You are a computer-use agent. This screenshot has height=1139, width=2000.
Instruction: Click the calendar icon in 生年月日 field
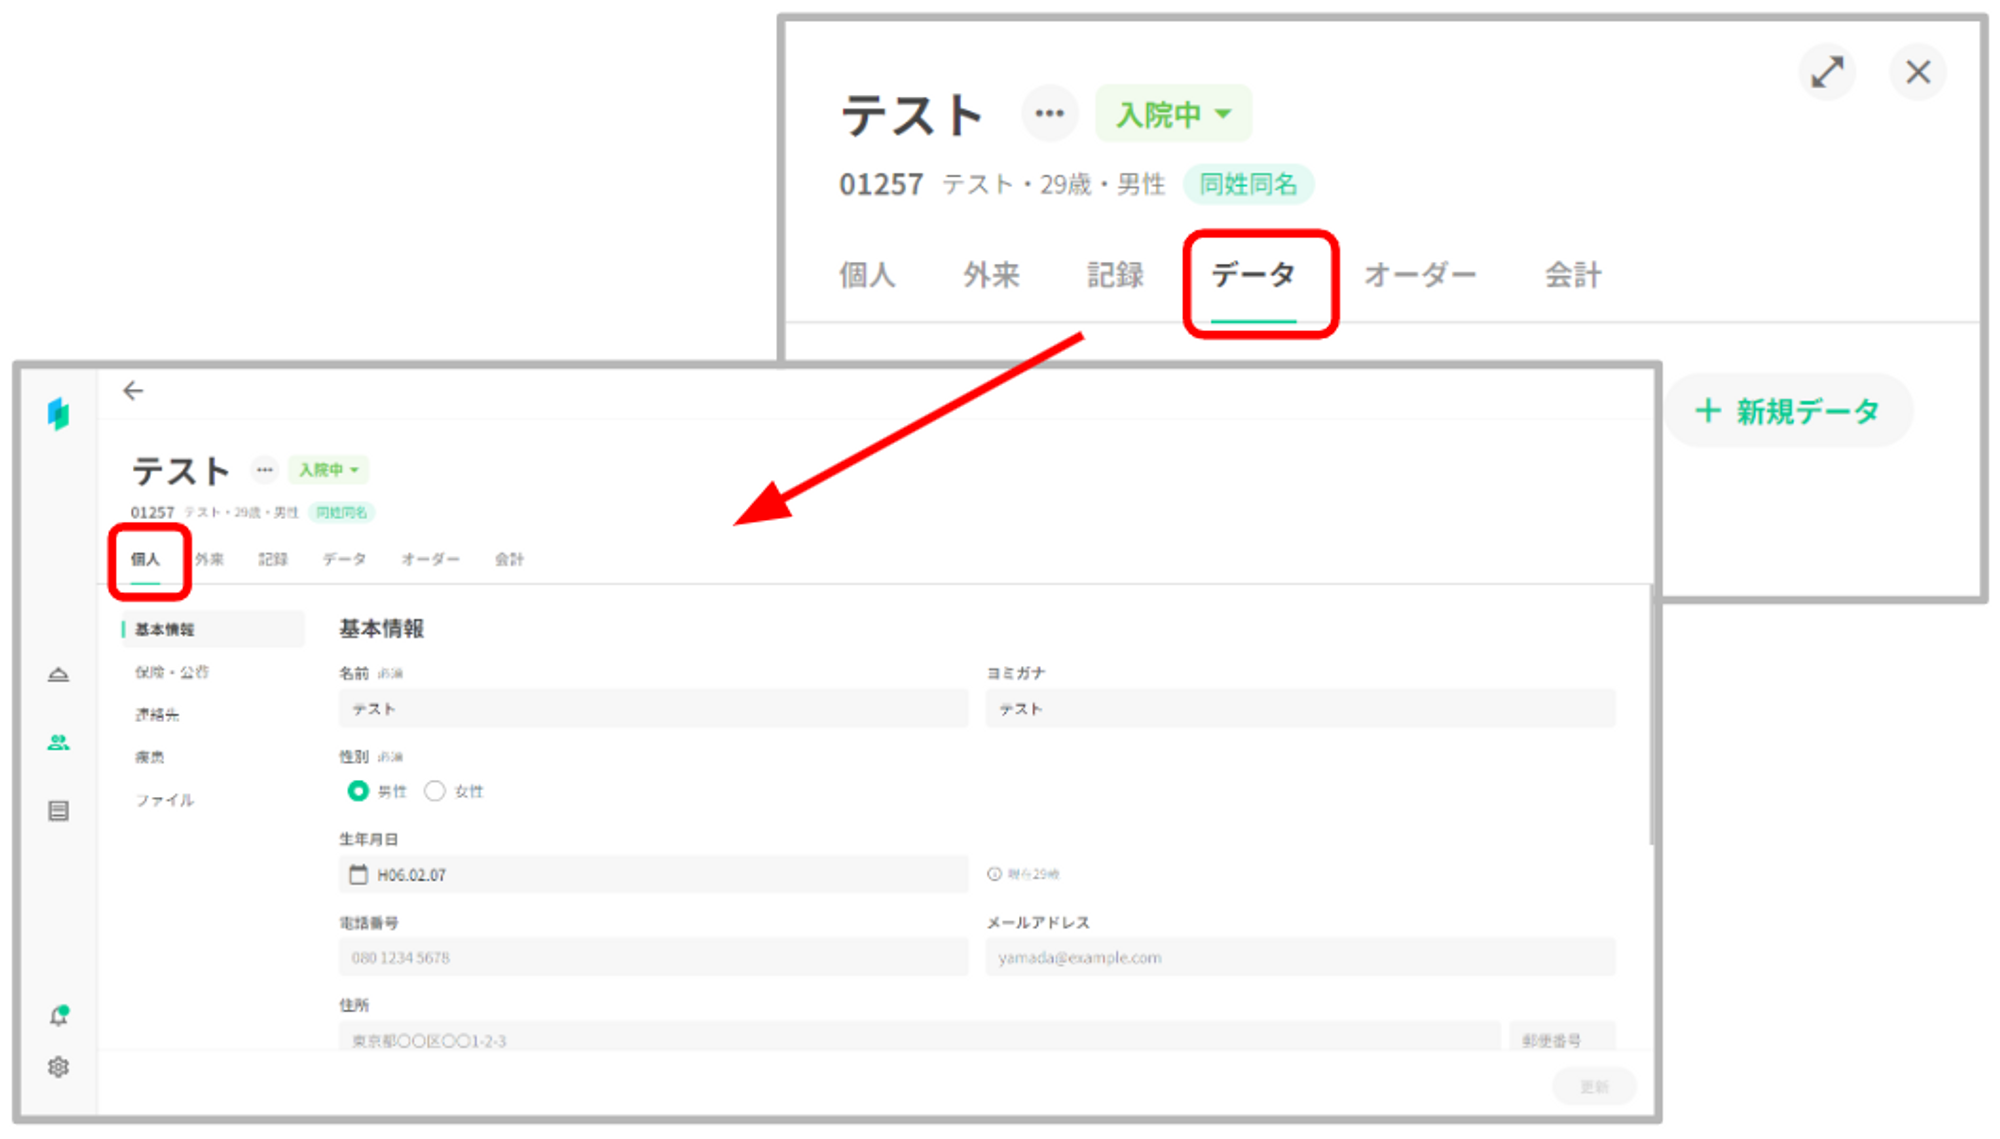358,875
